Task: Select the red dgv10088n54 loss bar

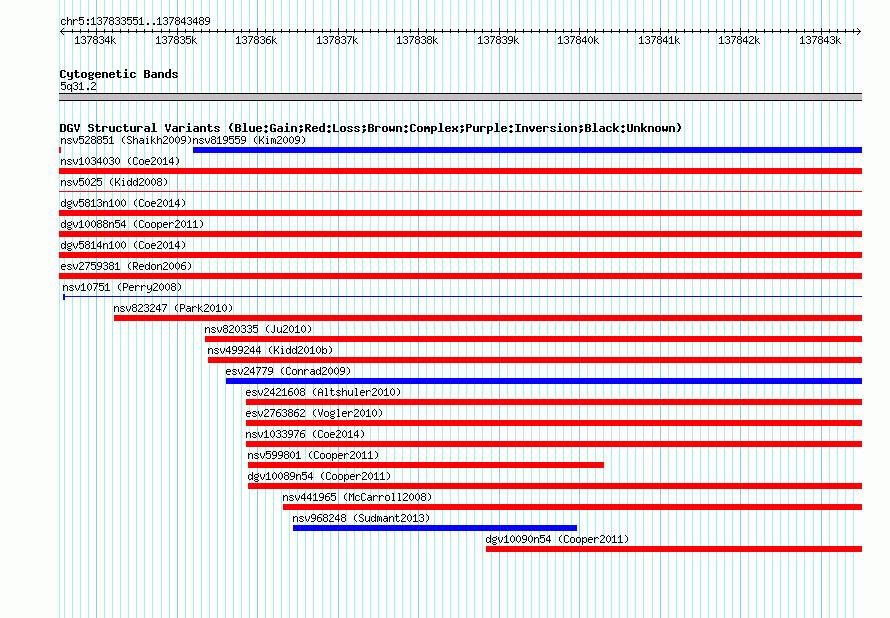Action: tap(460, 234)
